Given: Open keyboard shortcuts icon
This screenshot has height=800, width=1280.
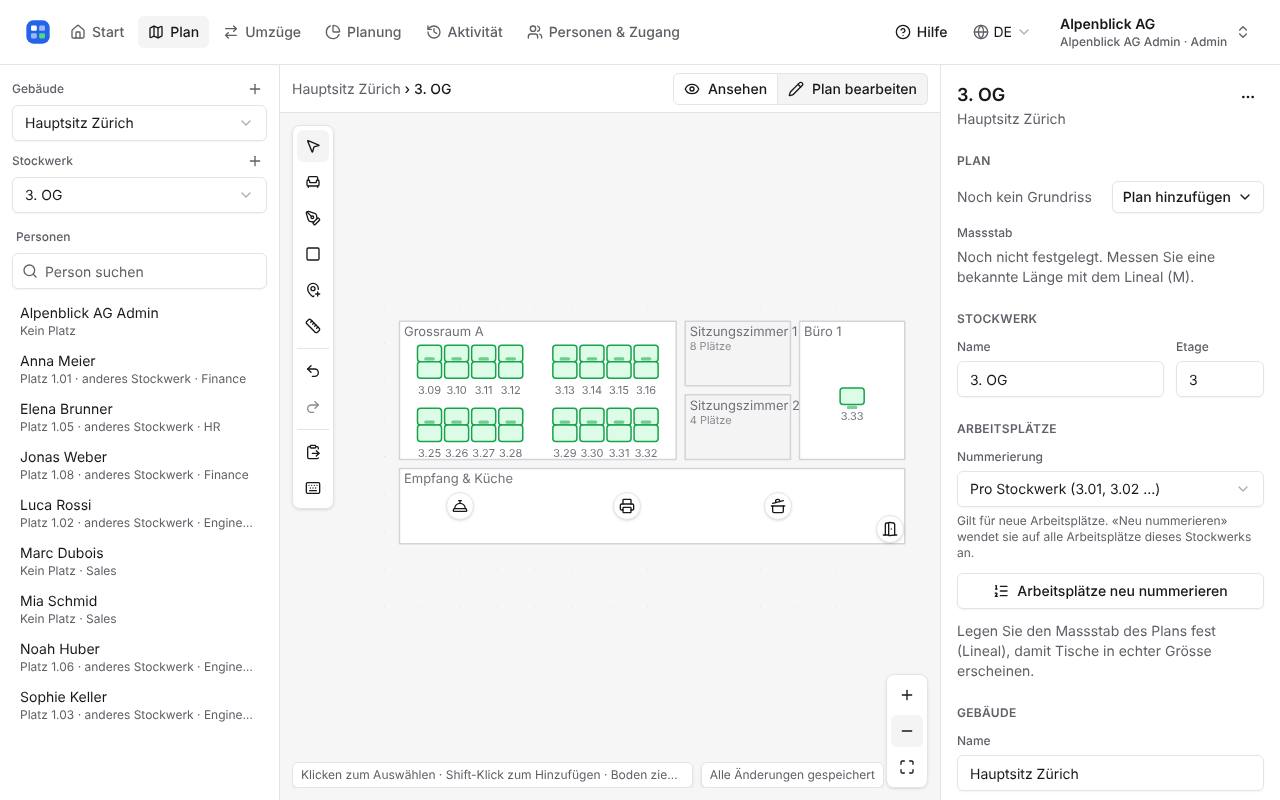Looking at the screenshot, I should click(x=313, y=488).
